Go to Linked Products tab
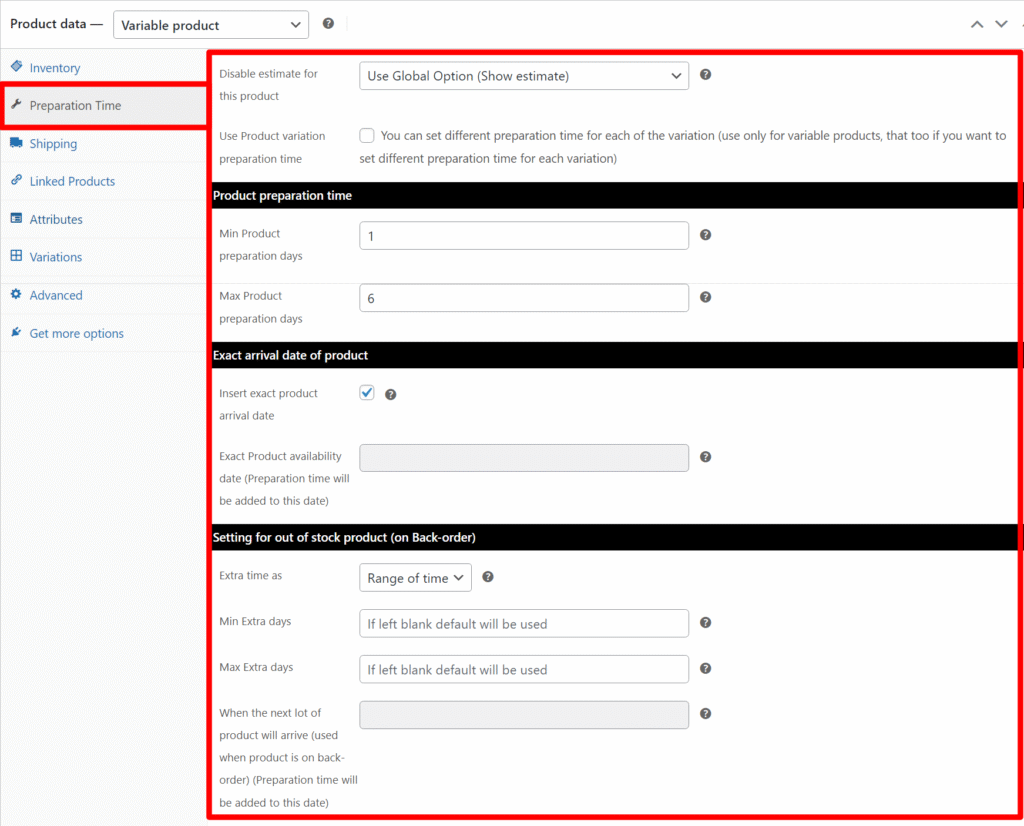The image size is (1024, 826). click(x=72, y=181)
